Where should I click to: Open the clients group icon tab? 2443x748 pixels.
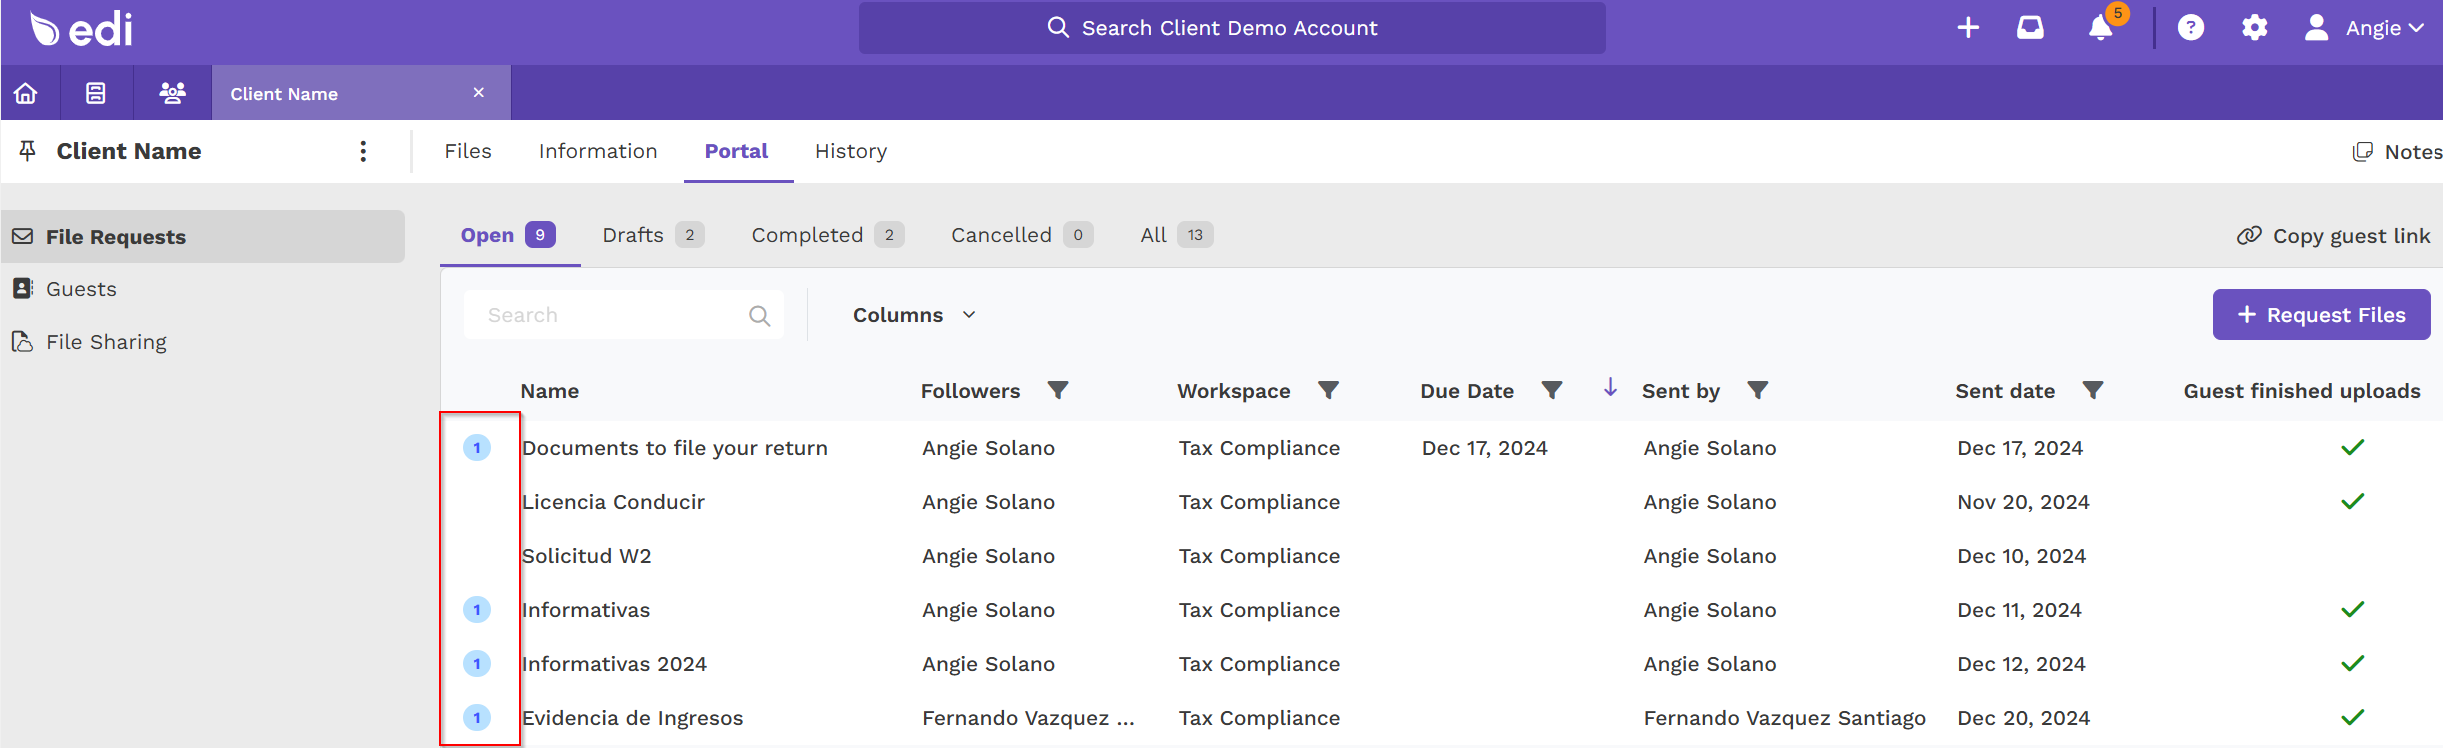pos(172,93)
